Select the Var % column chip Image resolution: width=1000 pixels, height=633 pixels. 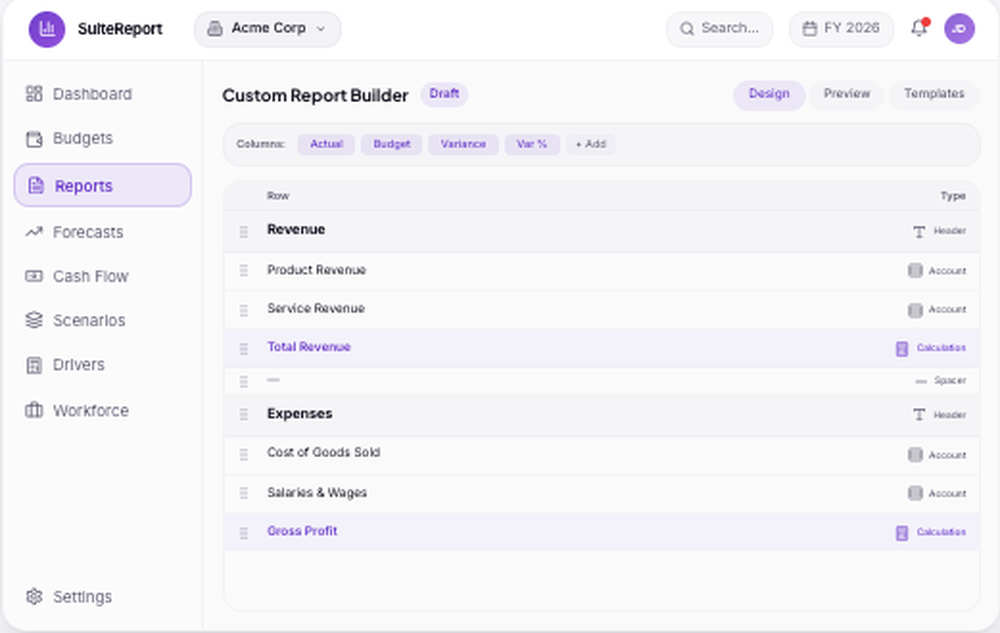(532, 144)
